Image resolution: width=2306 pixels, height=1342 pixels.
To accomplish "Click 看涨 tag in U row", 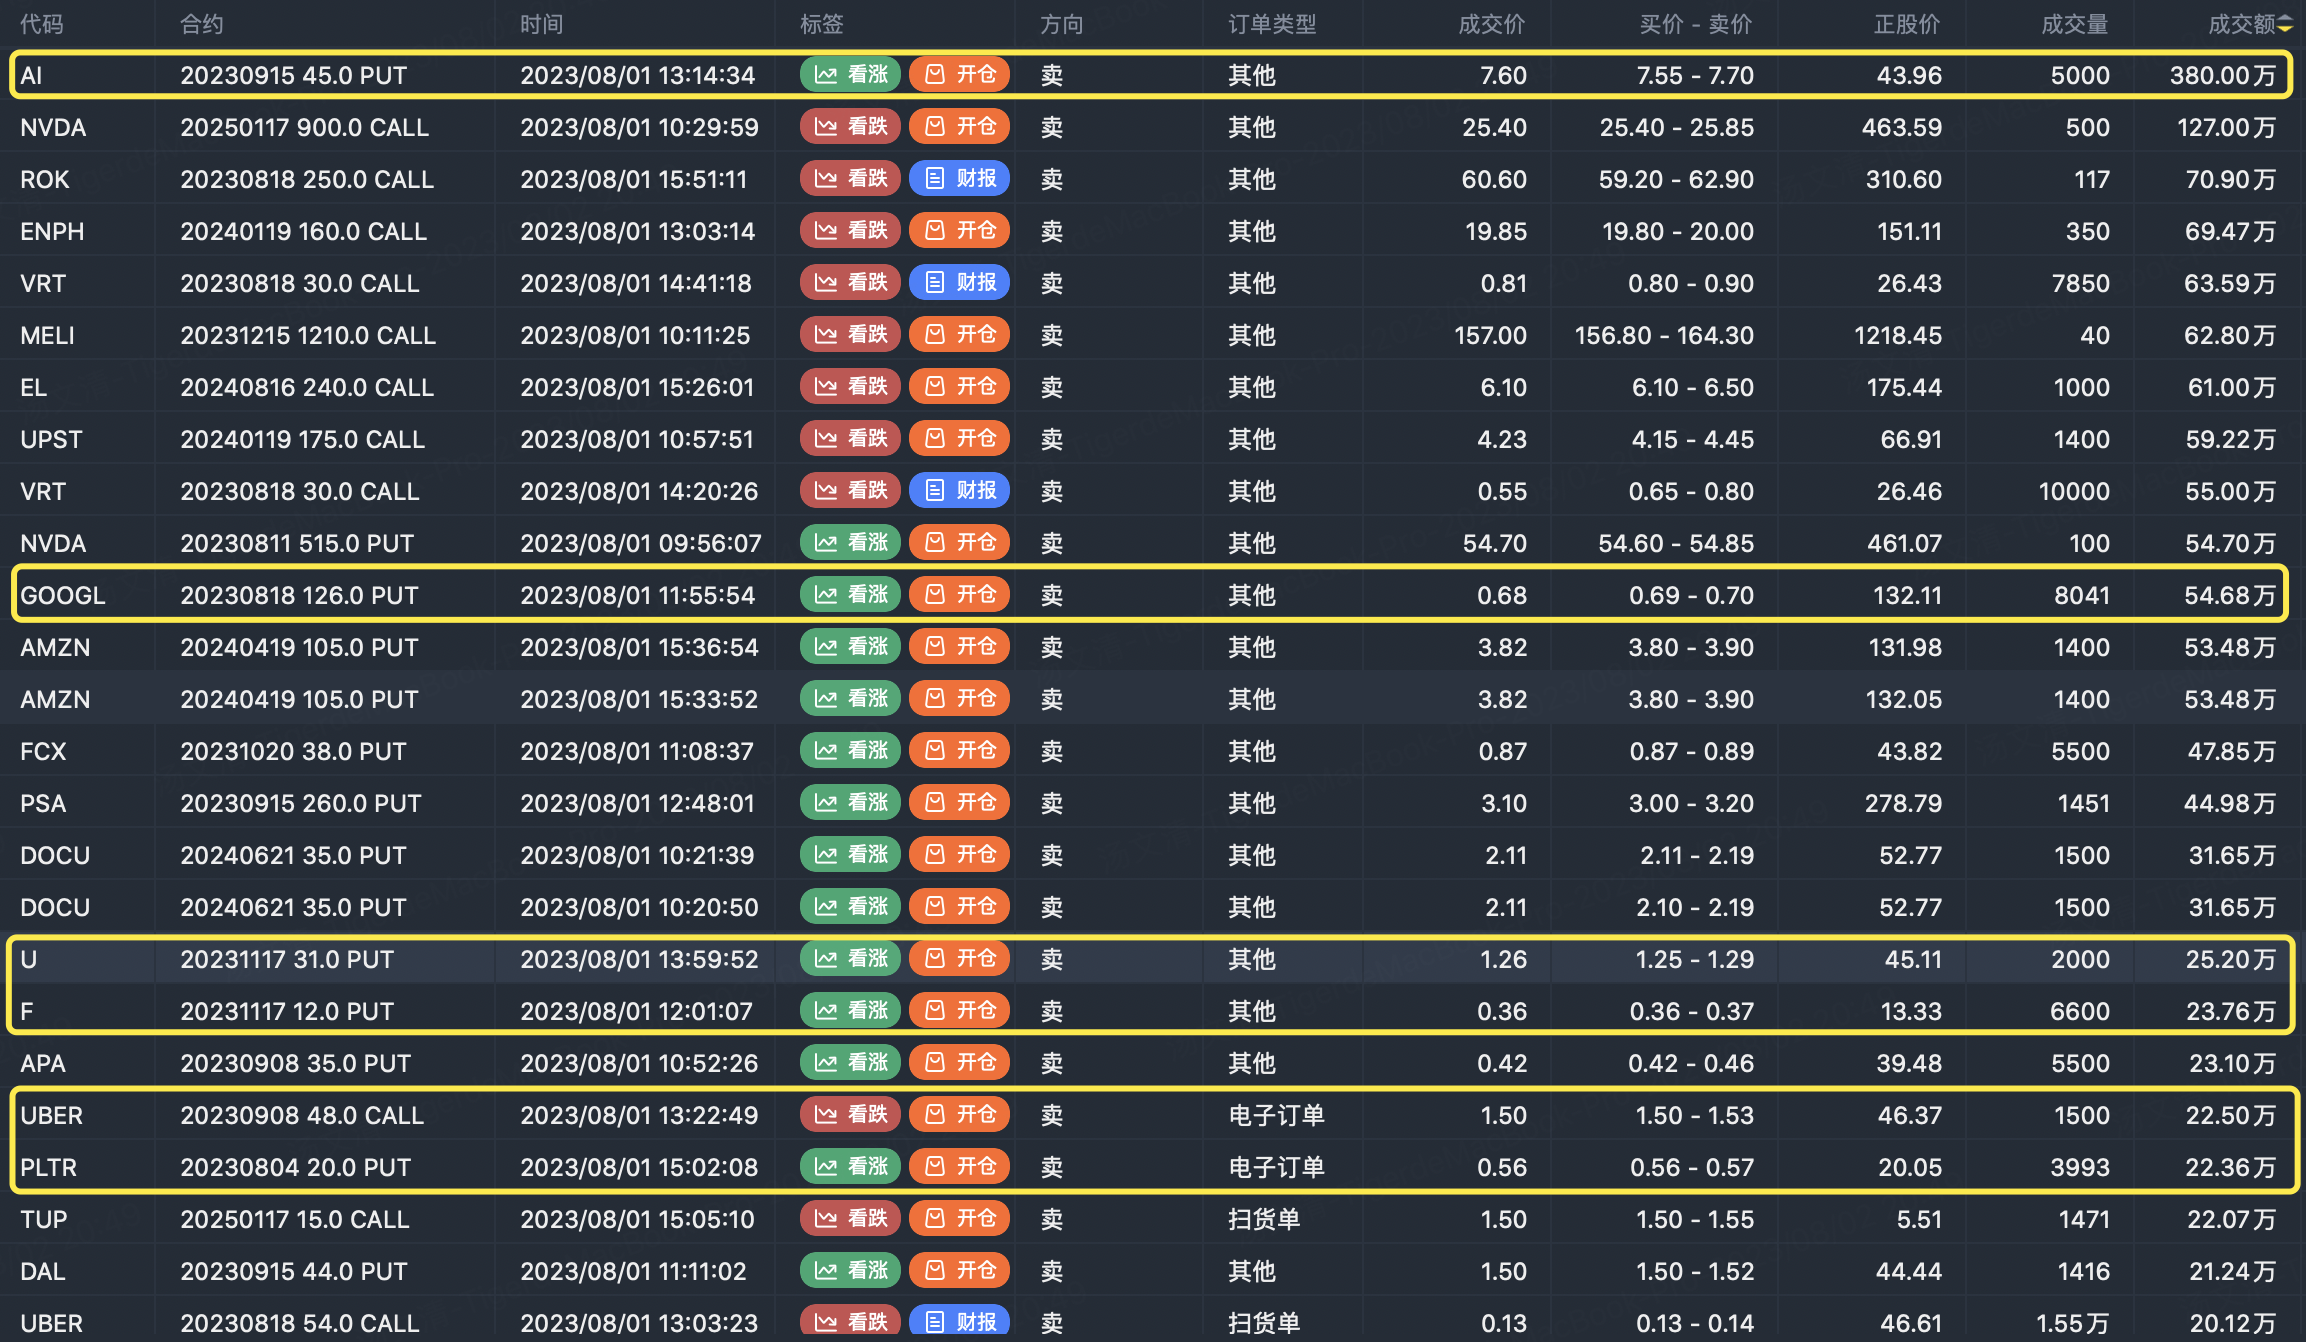I will point(850,959).
